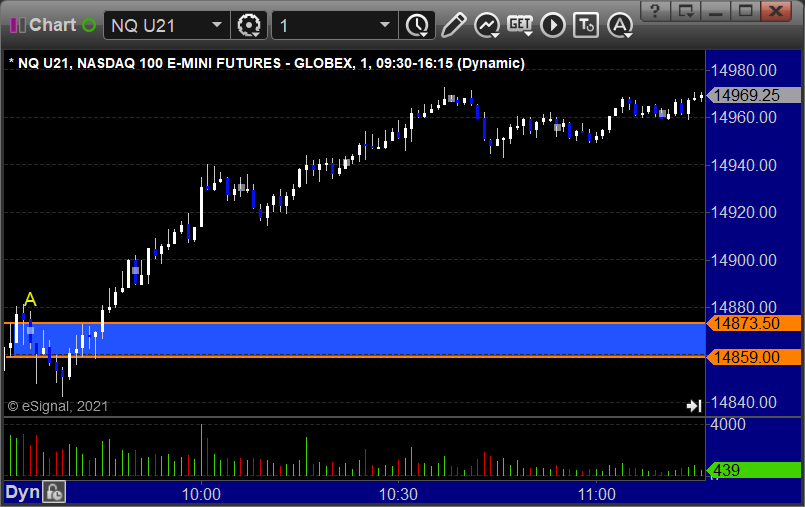This screenshot has height=507, width=805.
Task: Click the 14840.00 price axis label
Action: [x=743, y=402]
